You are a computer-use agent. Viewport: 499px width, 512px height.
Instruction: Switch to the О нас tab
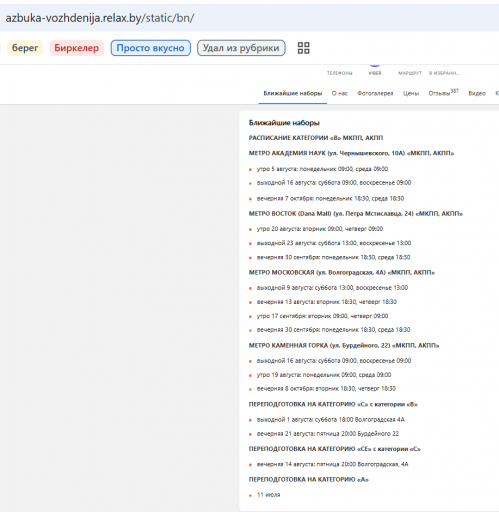coord(340,93)
